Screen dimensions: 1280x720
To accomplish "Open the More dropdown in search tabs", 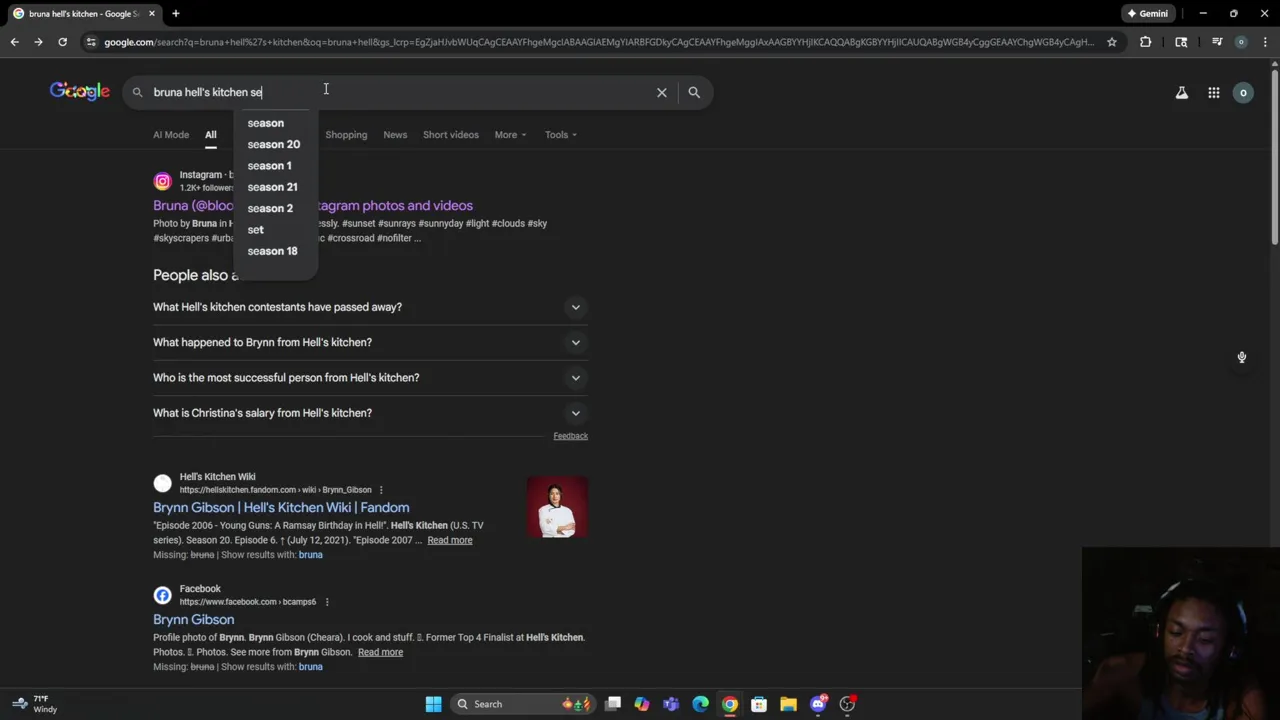I will pos(510,134).
